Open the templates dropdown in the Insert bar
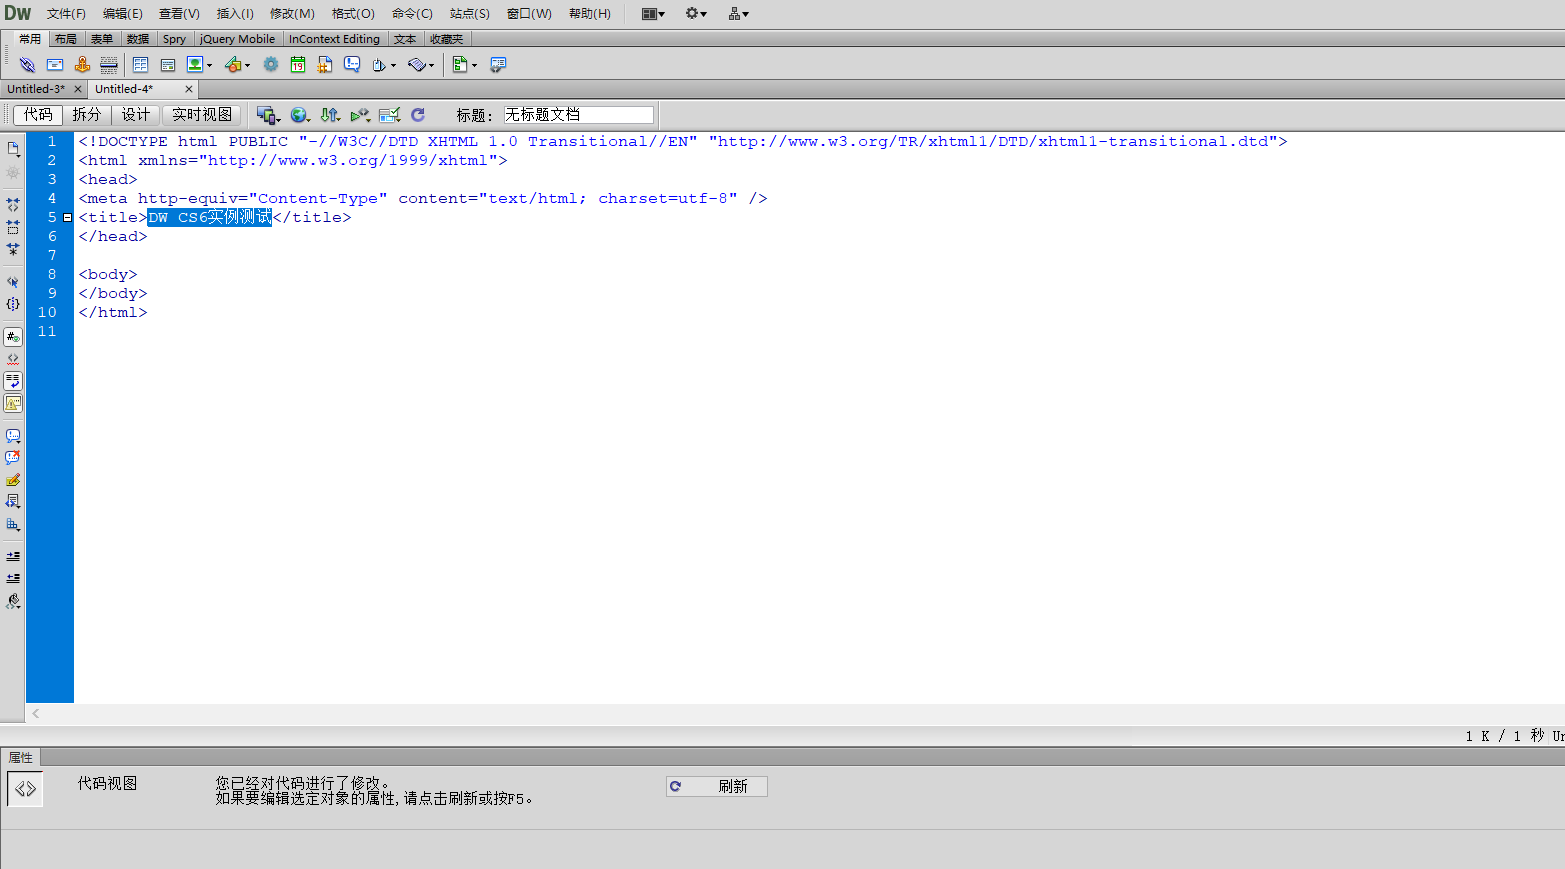Image resolution: width=1565 pixels, height=869 pixels. coord(474,67)
